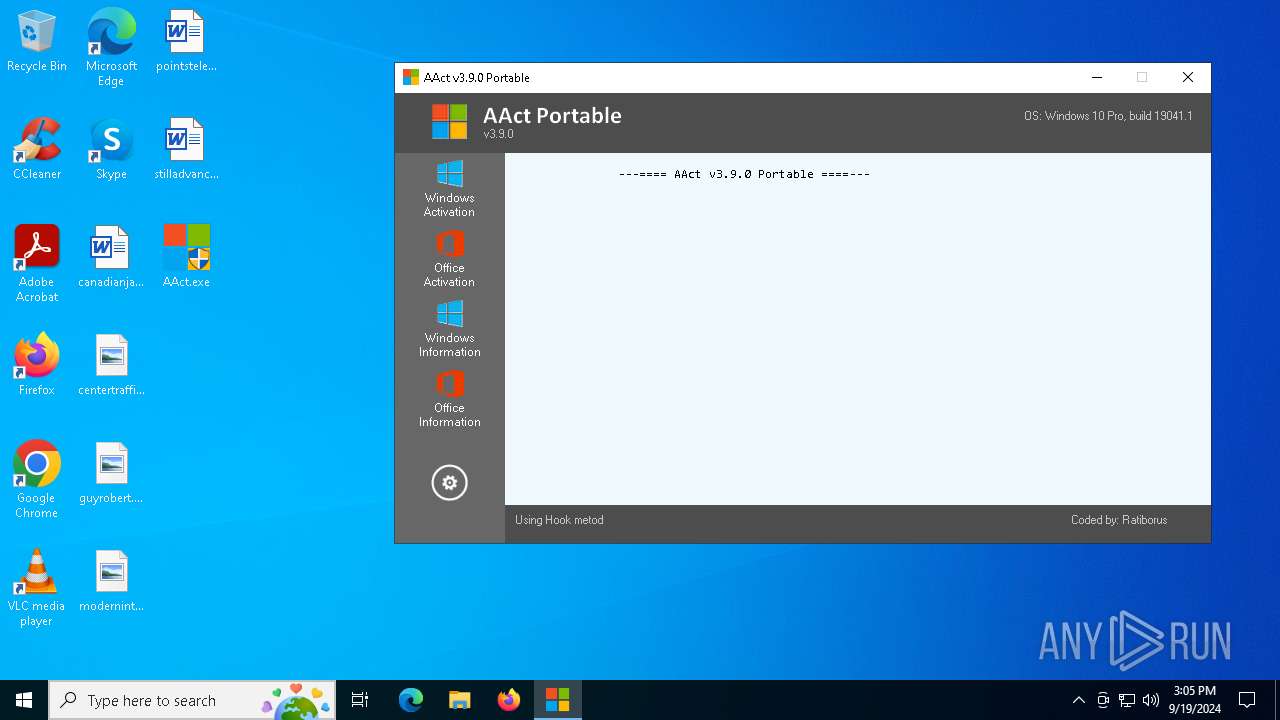The height and width of the screenshot is (720, 1280).
Task: Show Office Information in AAct
Action: click(449, 398)
